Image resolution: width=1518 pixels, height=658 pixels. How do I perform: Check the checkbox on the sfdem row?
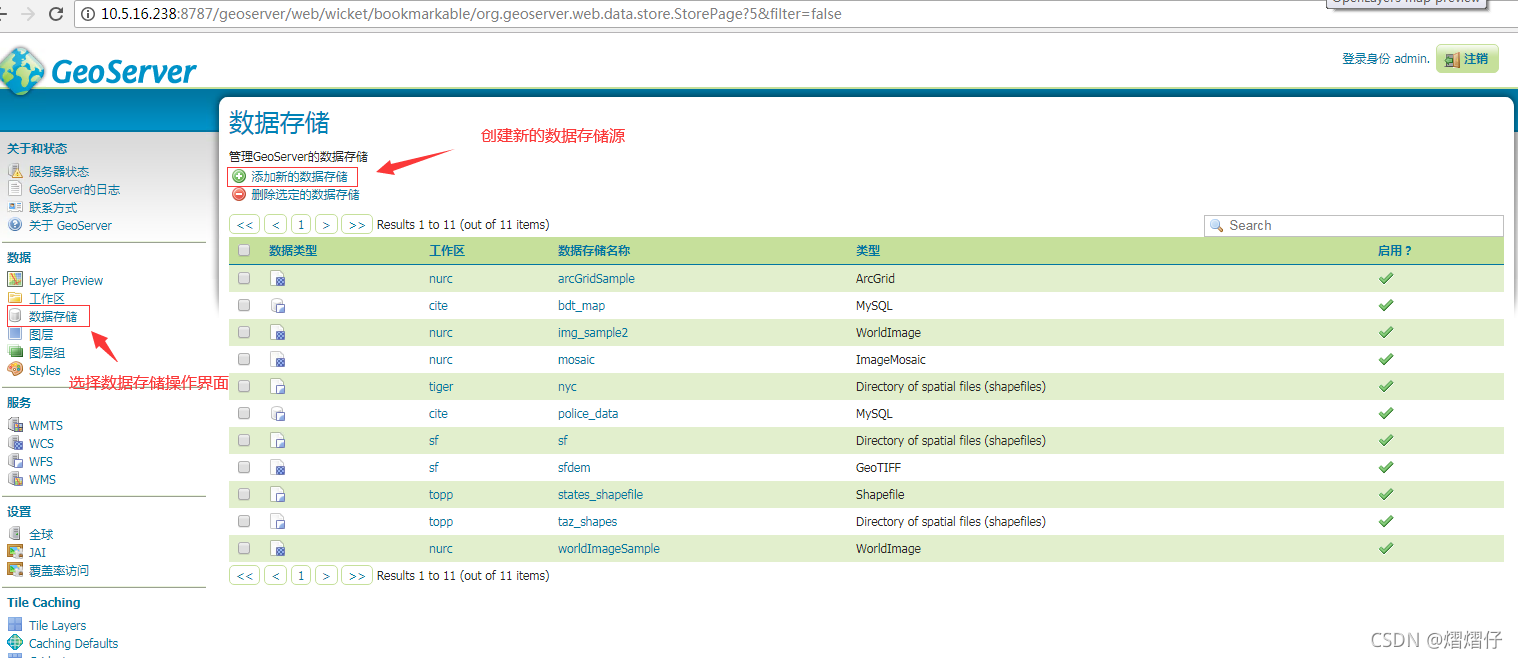pyautogui.click(x=243, y=467)
